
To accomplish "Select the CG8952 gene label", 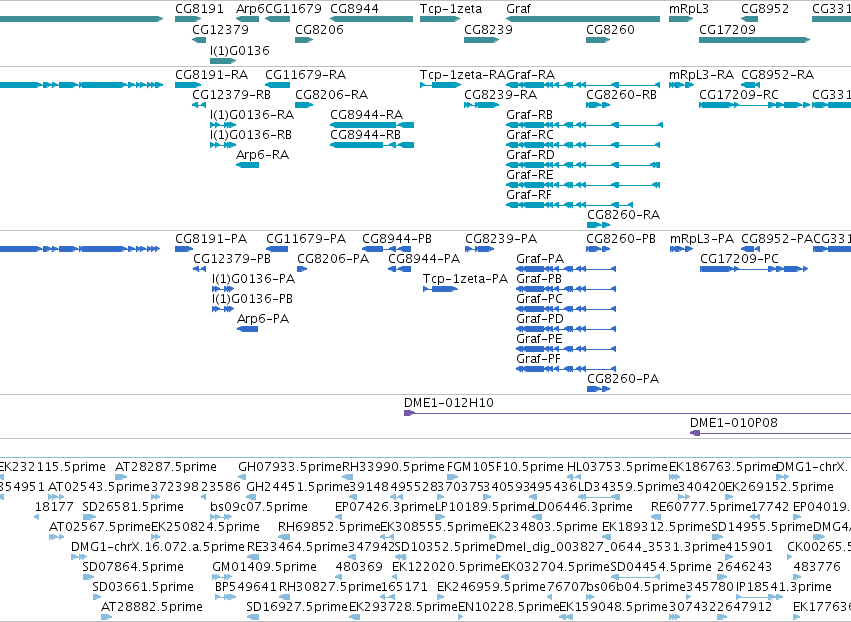I will [765, 9].
